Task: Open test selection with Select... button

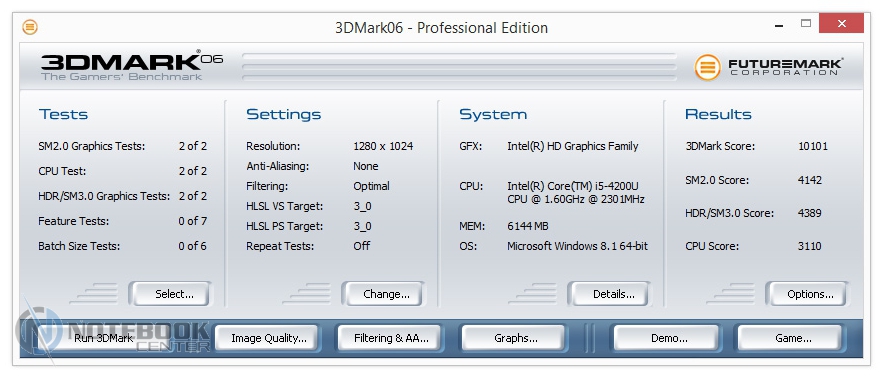Action: tap(170, 294)
